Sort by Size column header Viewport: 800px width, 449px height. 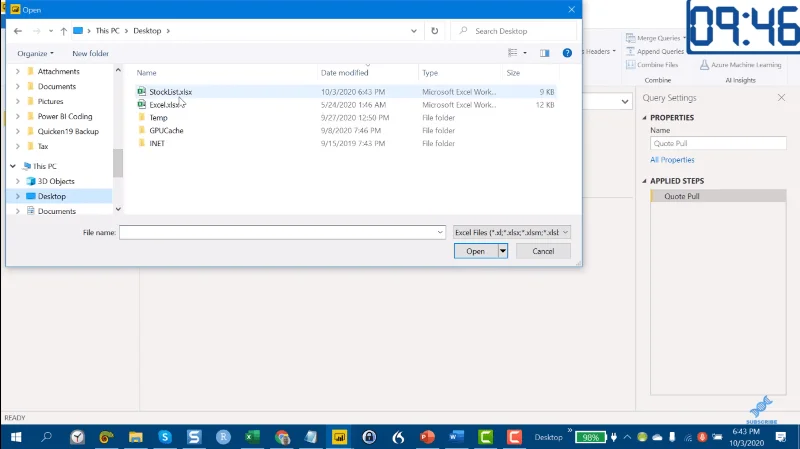pos(513,73)
